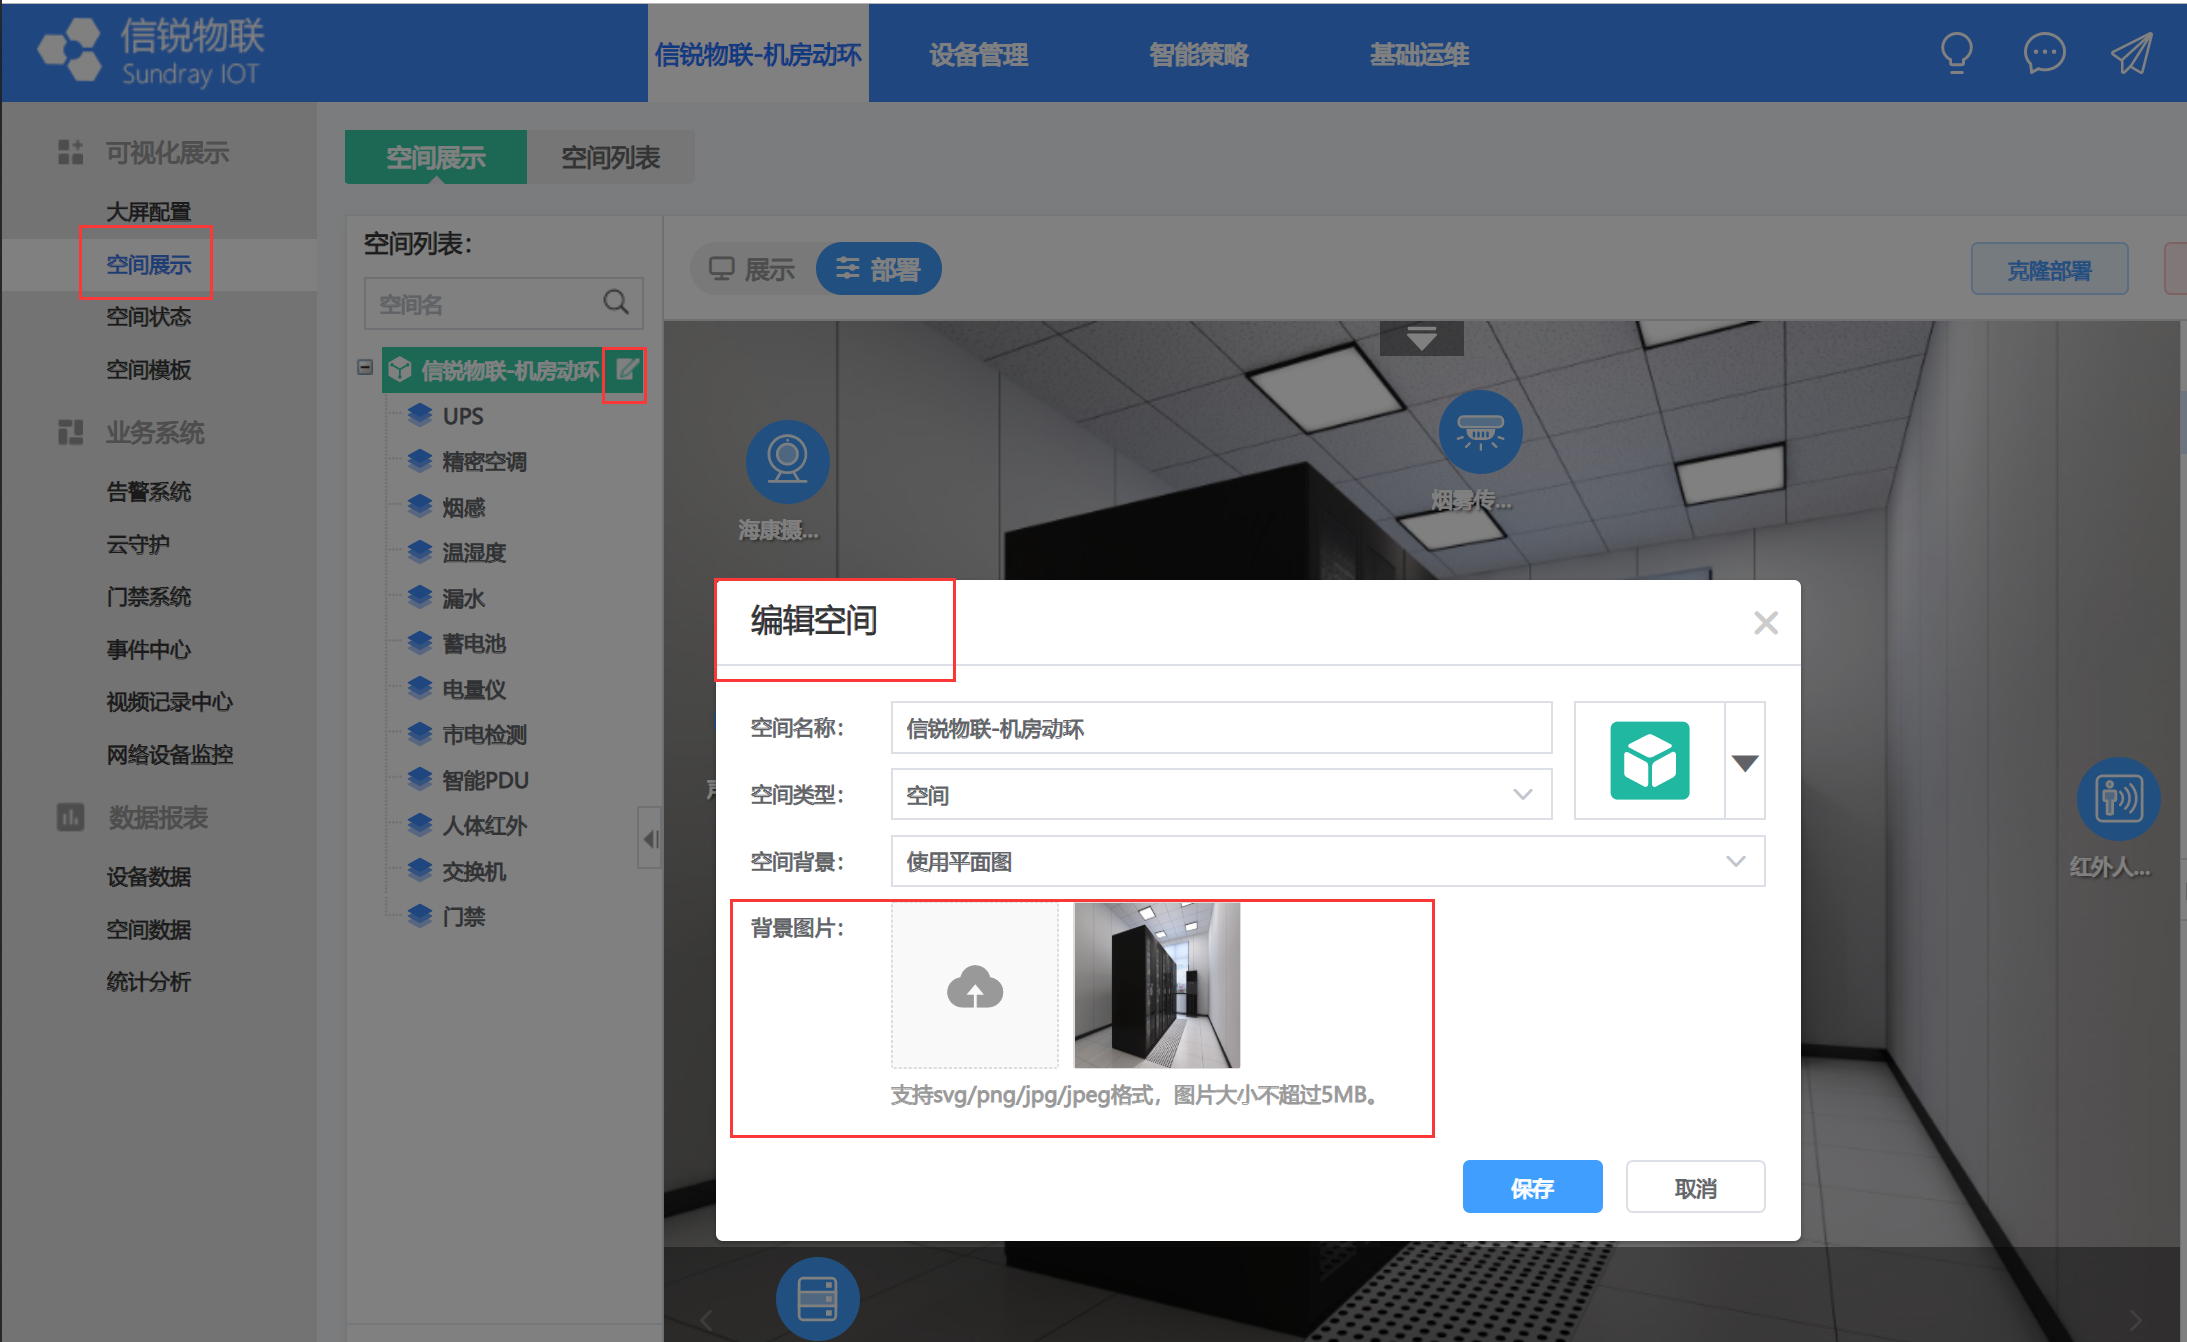Select the 空间展示 tab
The image size is (2187, 1342).
point(436,157)
